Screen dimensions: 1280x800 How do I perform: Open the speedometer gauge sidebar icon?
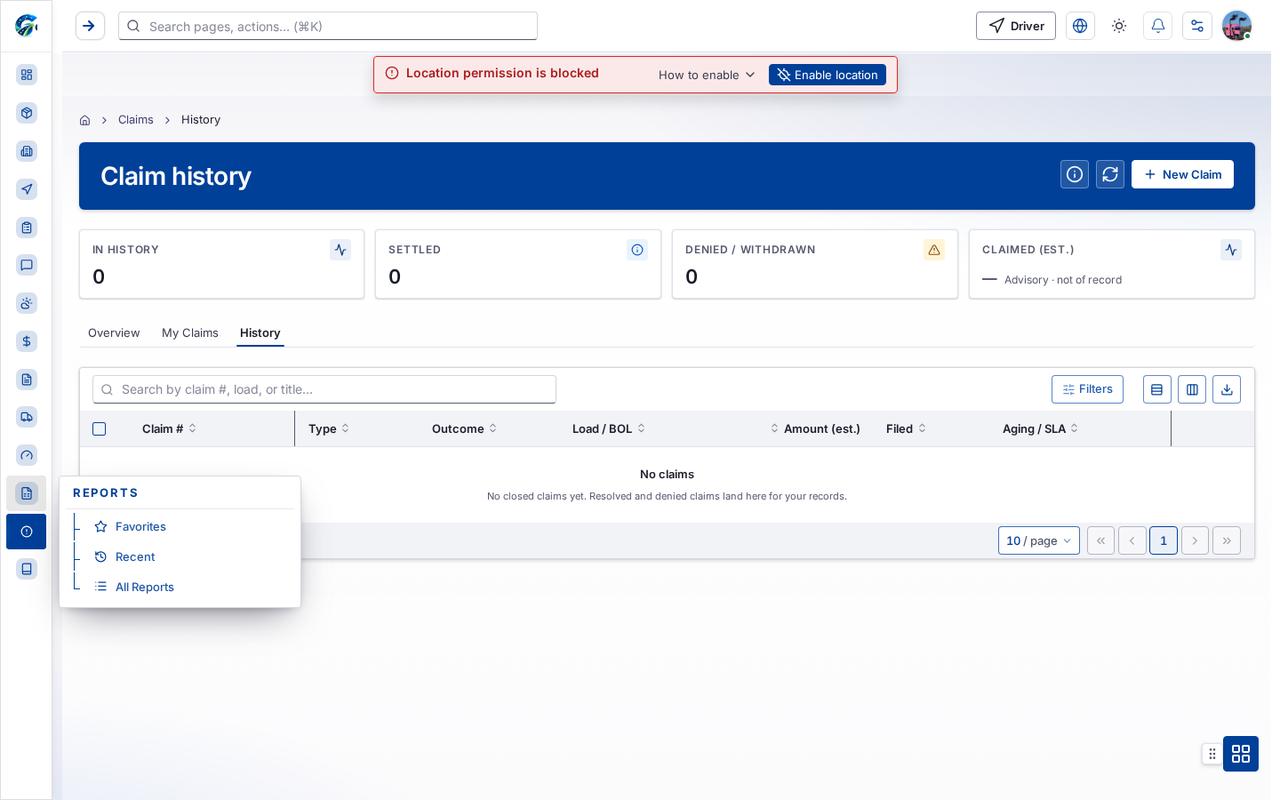tap(27, 455)
